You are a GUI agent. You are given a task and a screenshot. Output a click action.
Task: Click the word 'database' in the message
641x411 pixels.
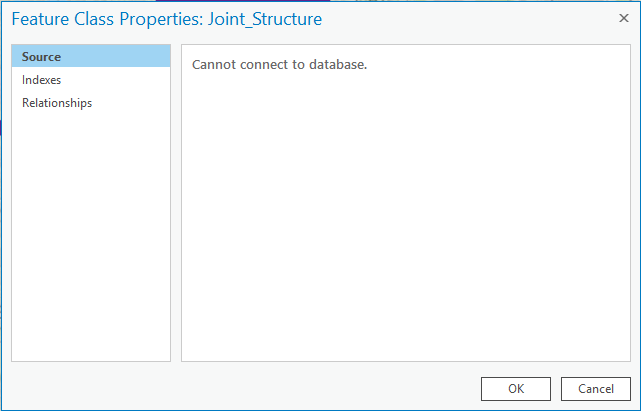(337, 65)
